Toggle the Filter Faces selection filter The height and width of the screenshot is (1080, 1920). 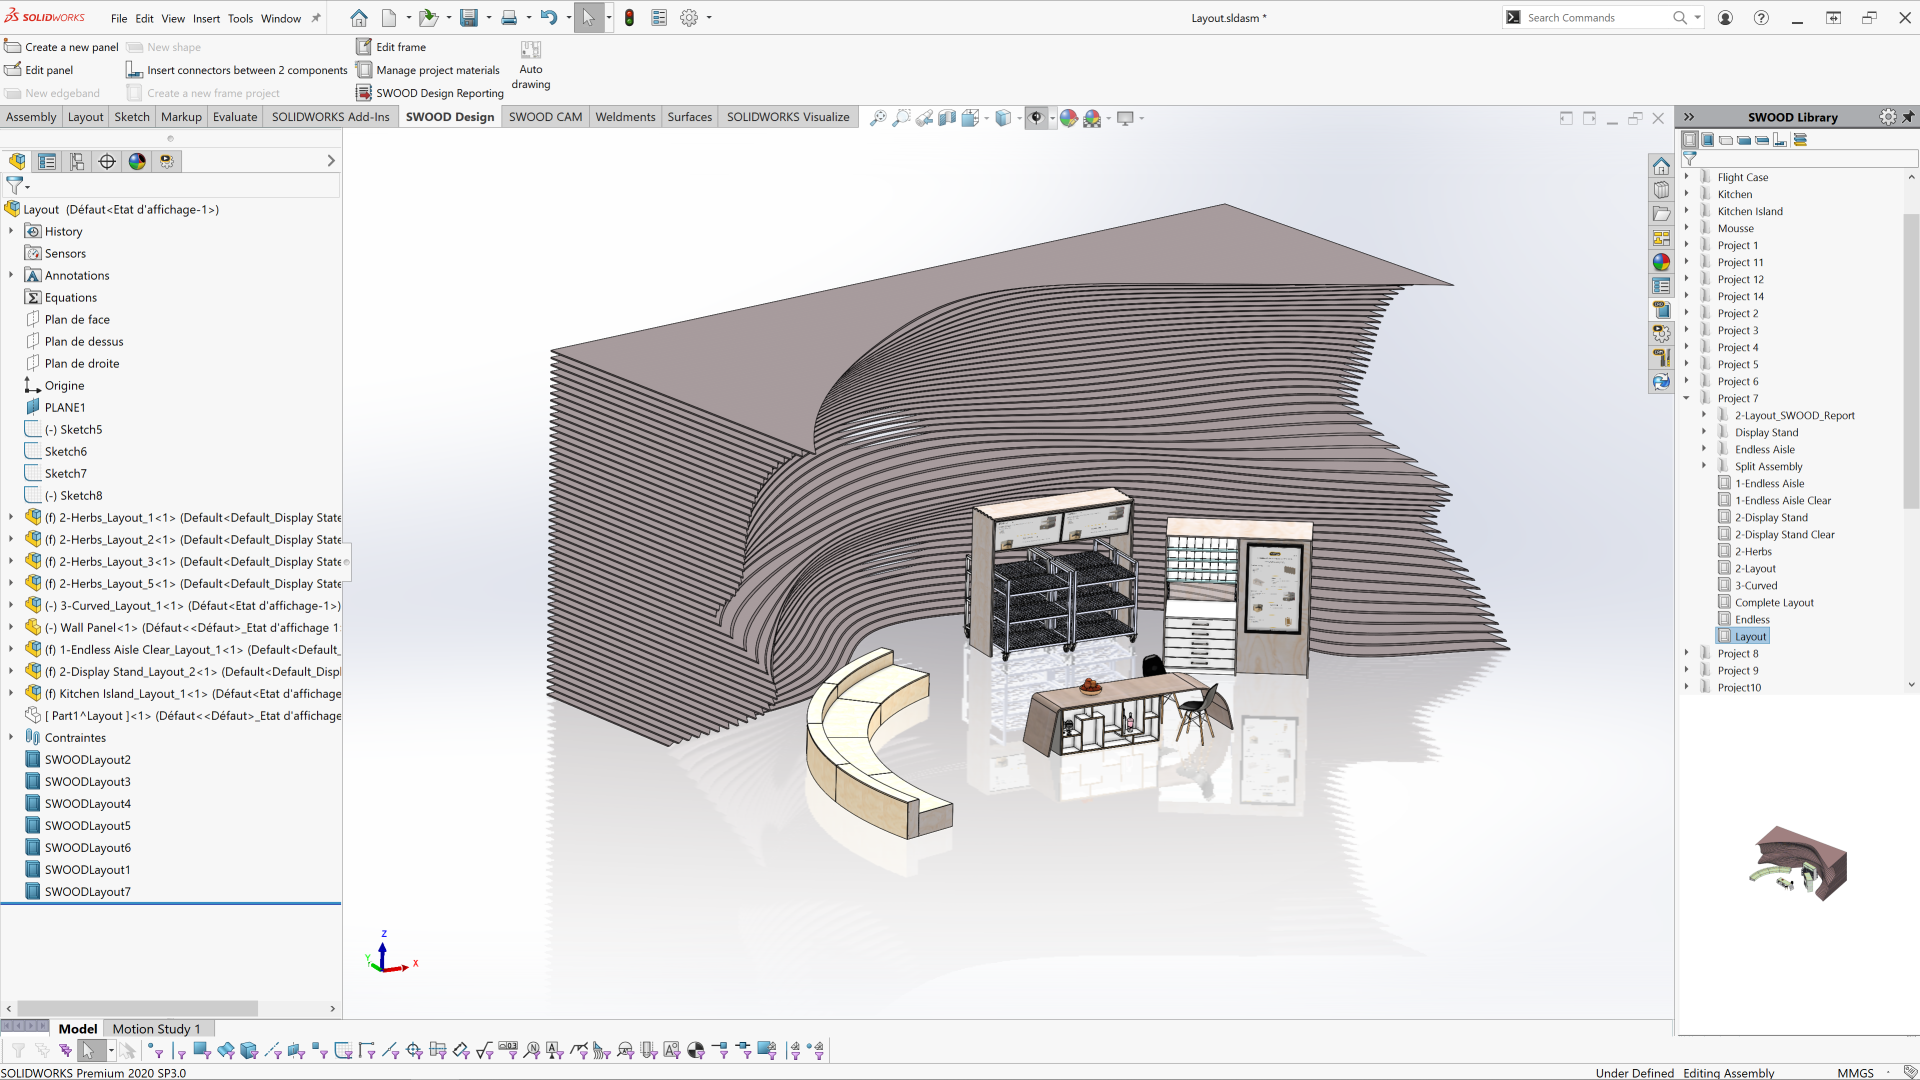click(x=202, y=1050)
